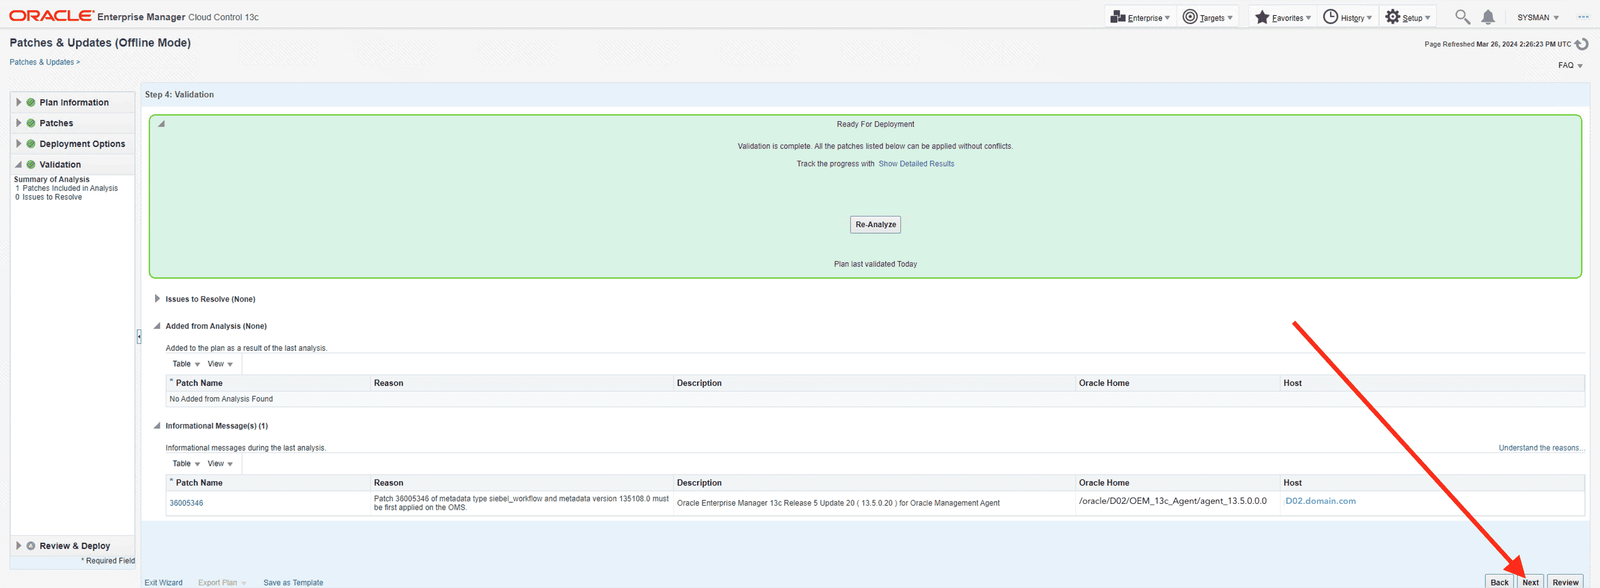This screenshot has width=1600, height=588.
Task: Open the Setup menu
Action: point(1408,17)
